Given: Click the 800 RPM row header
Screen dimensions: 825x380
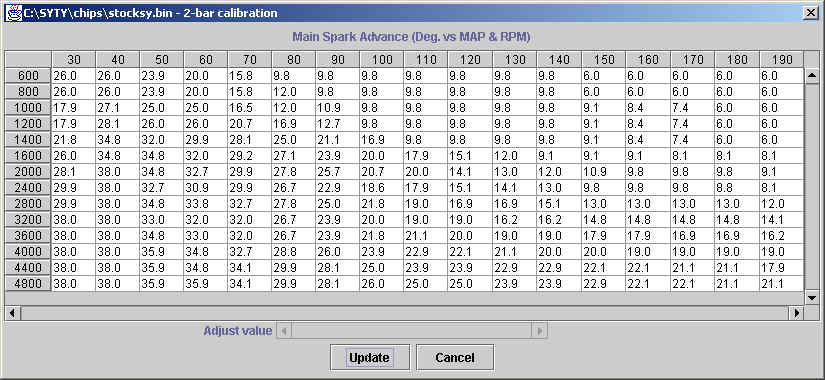Looking at the screenshot, I should point(28,92).
